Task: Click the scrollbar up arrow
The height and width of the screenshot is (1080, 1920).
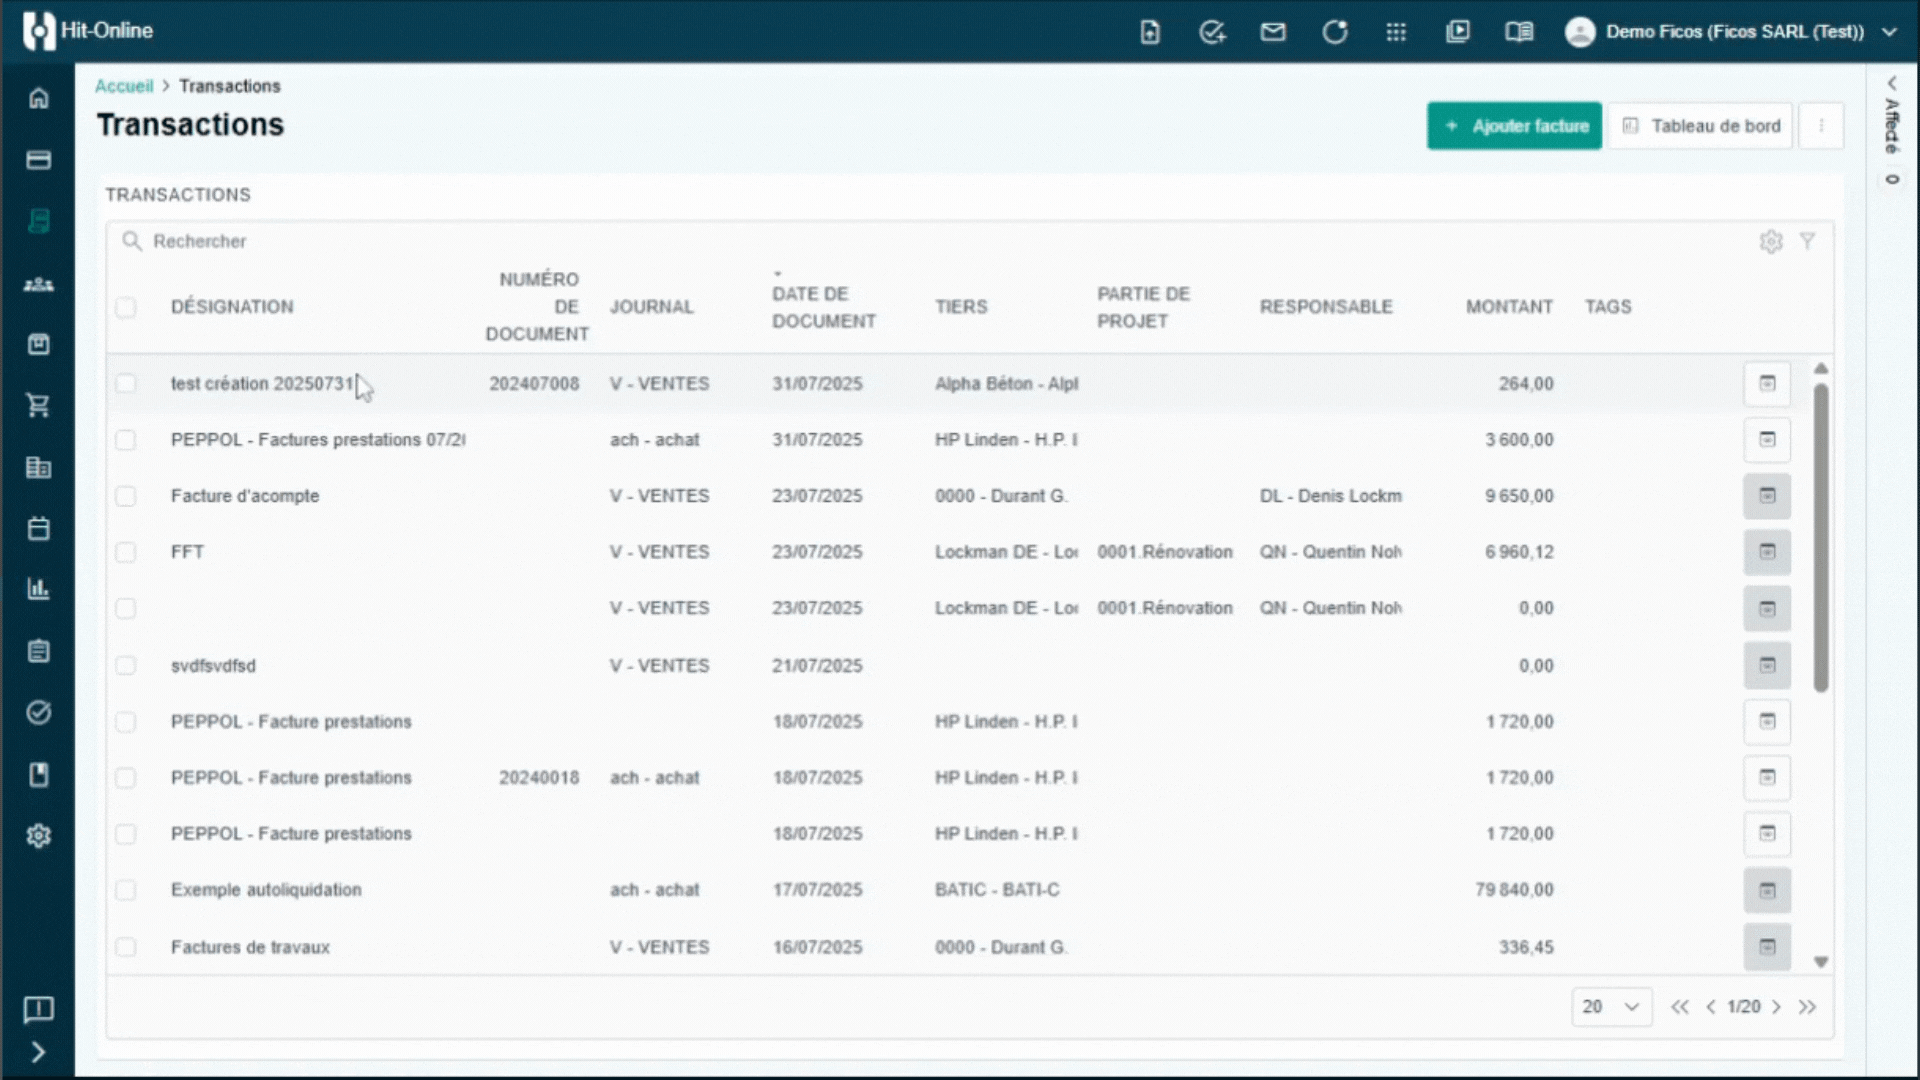Action: 1821,368
